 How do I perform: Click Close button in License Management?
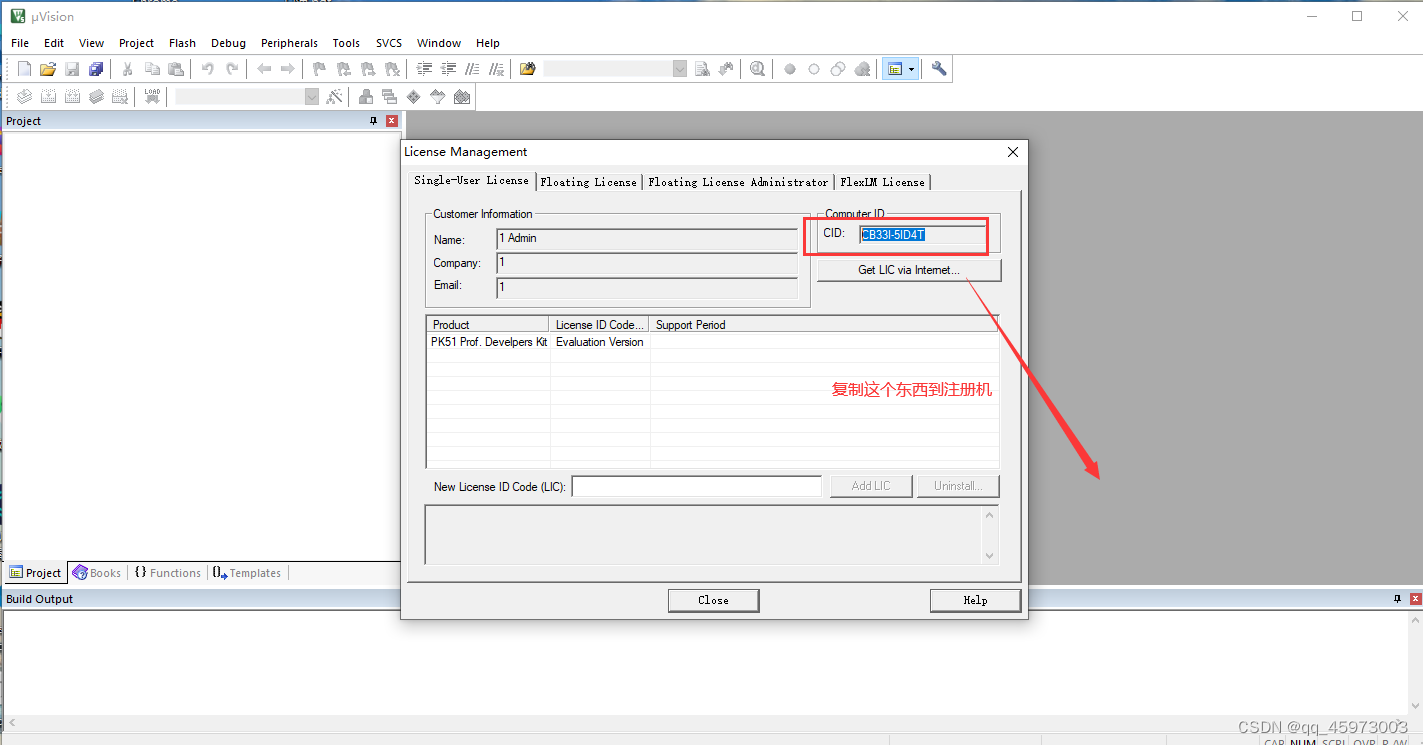(713, 600)
